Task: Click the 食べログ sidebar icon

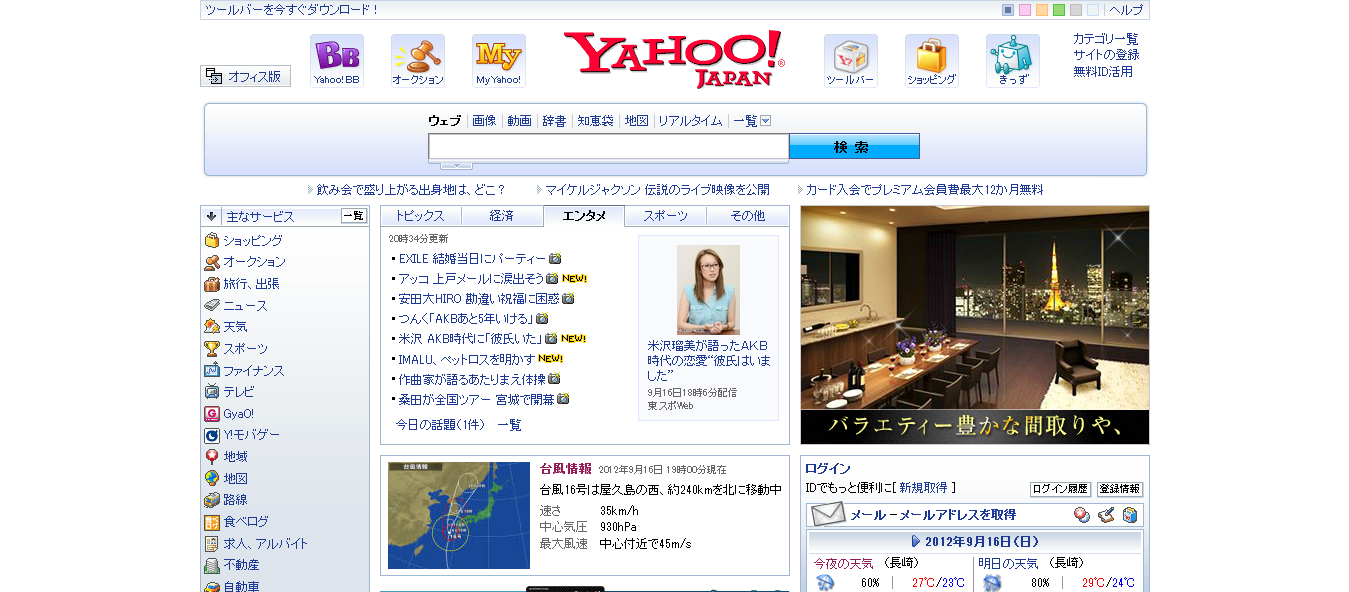Action: [212, 522]
